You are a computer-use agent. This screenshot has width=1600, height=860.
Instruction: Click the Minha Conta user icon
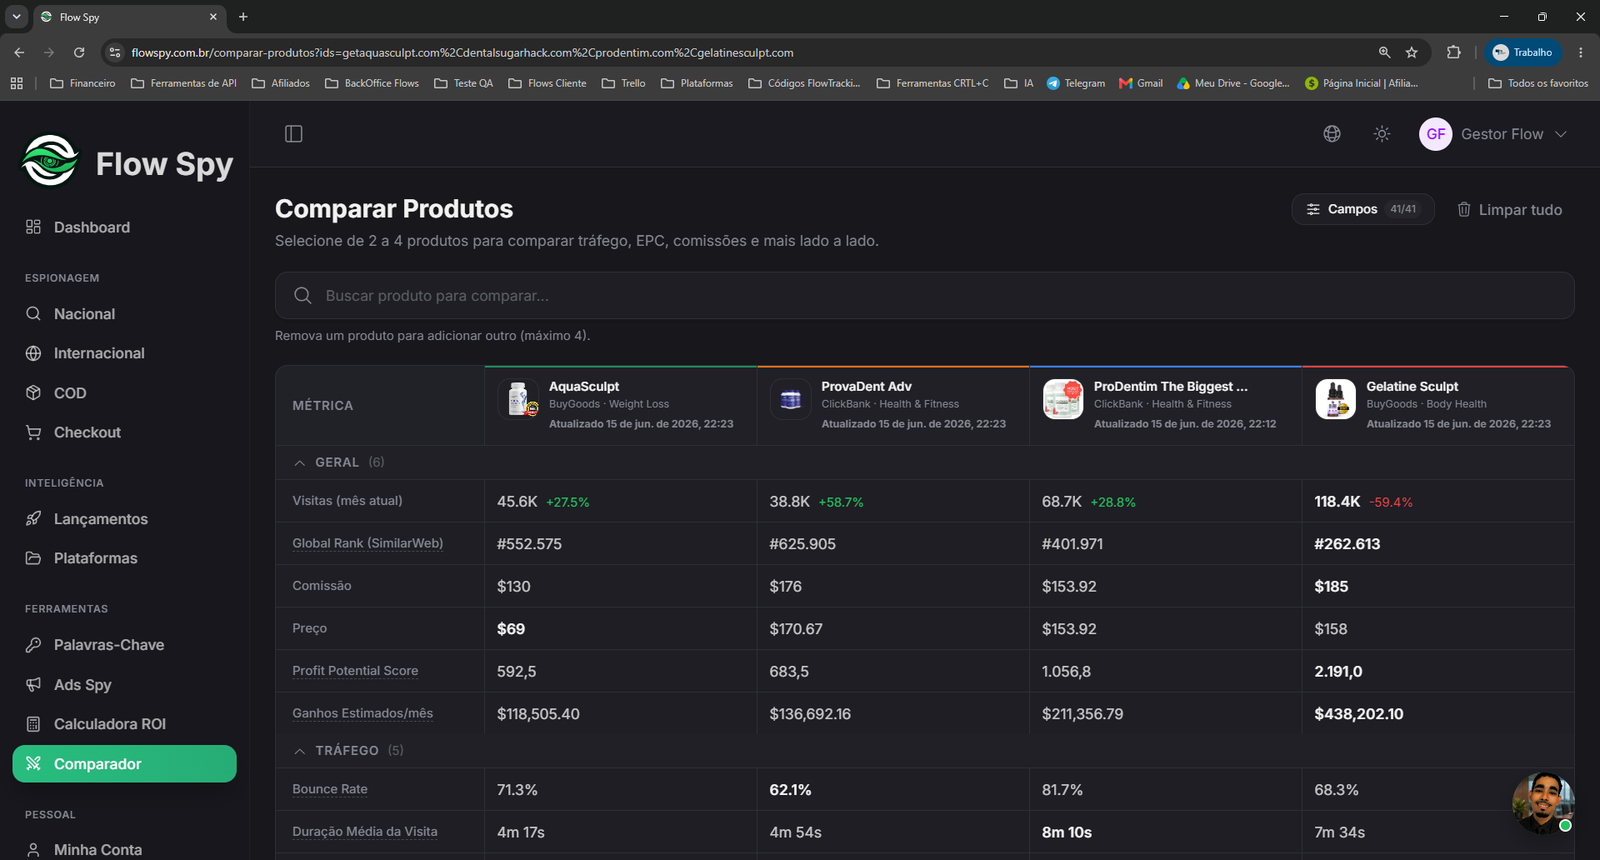pos(33,849)
